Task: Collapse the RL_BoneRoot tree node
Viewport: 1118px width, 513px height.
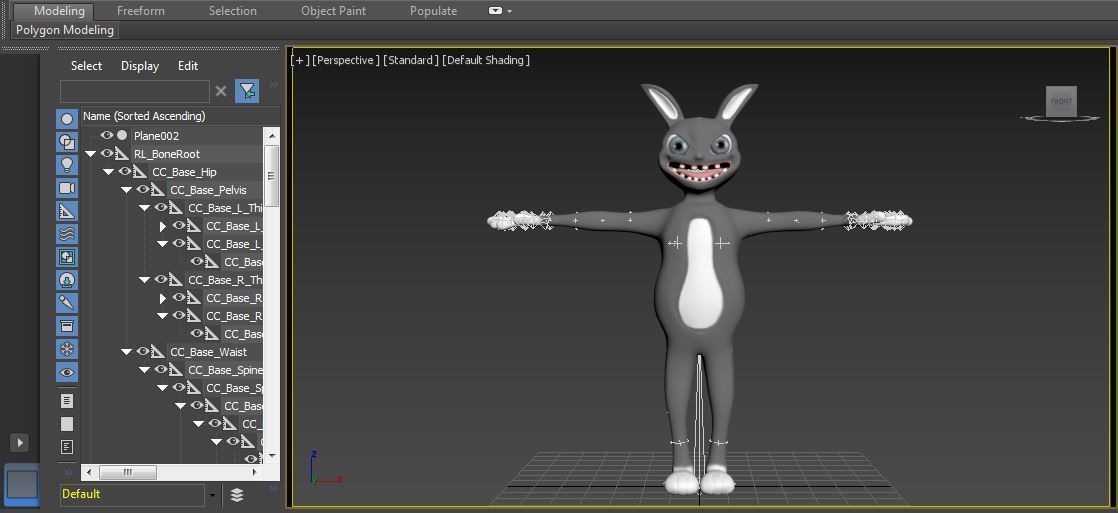Action: pyautogui.click(x=91, y=154)
